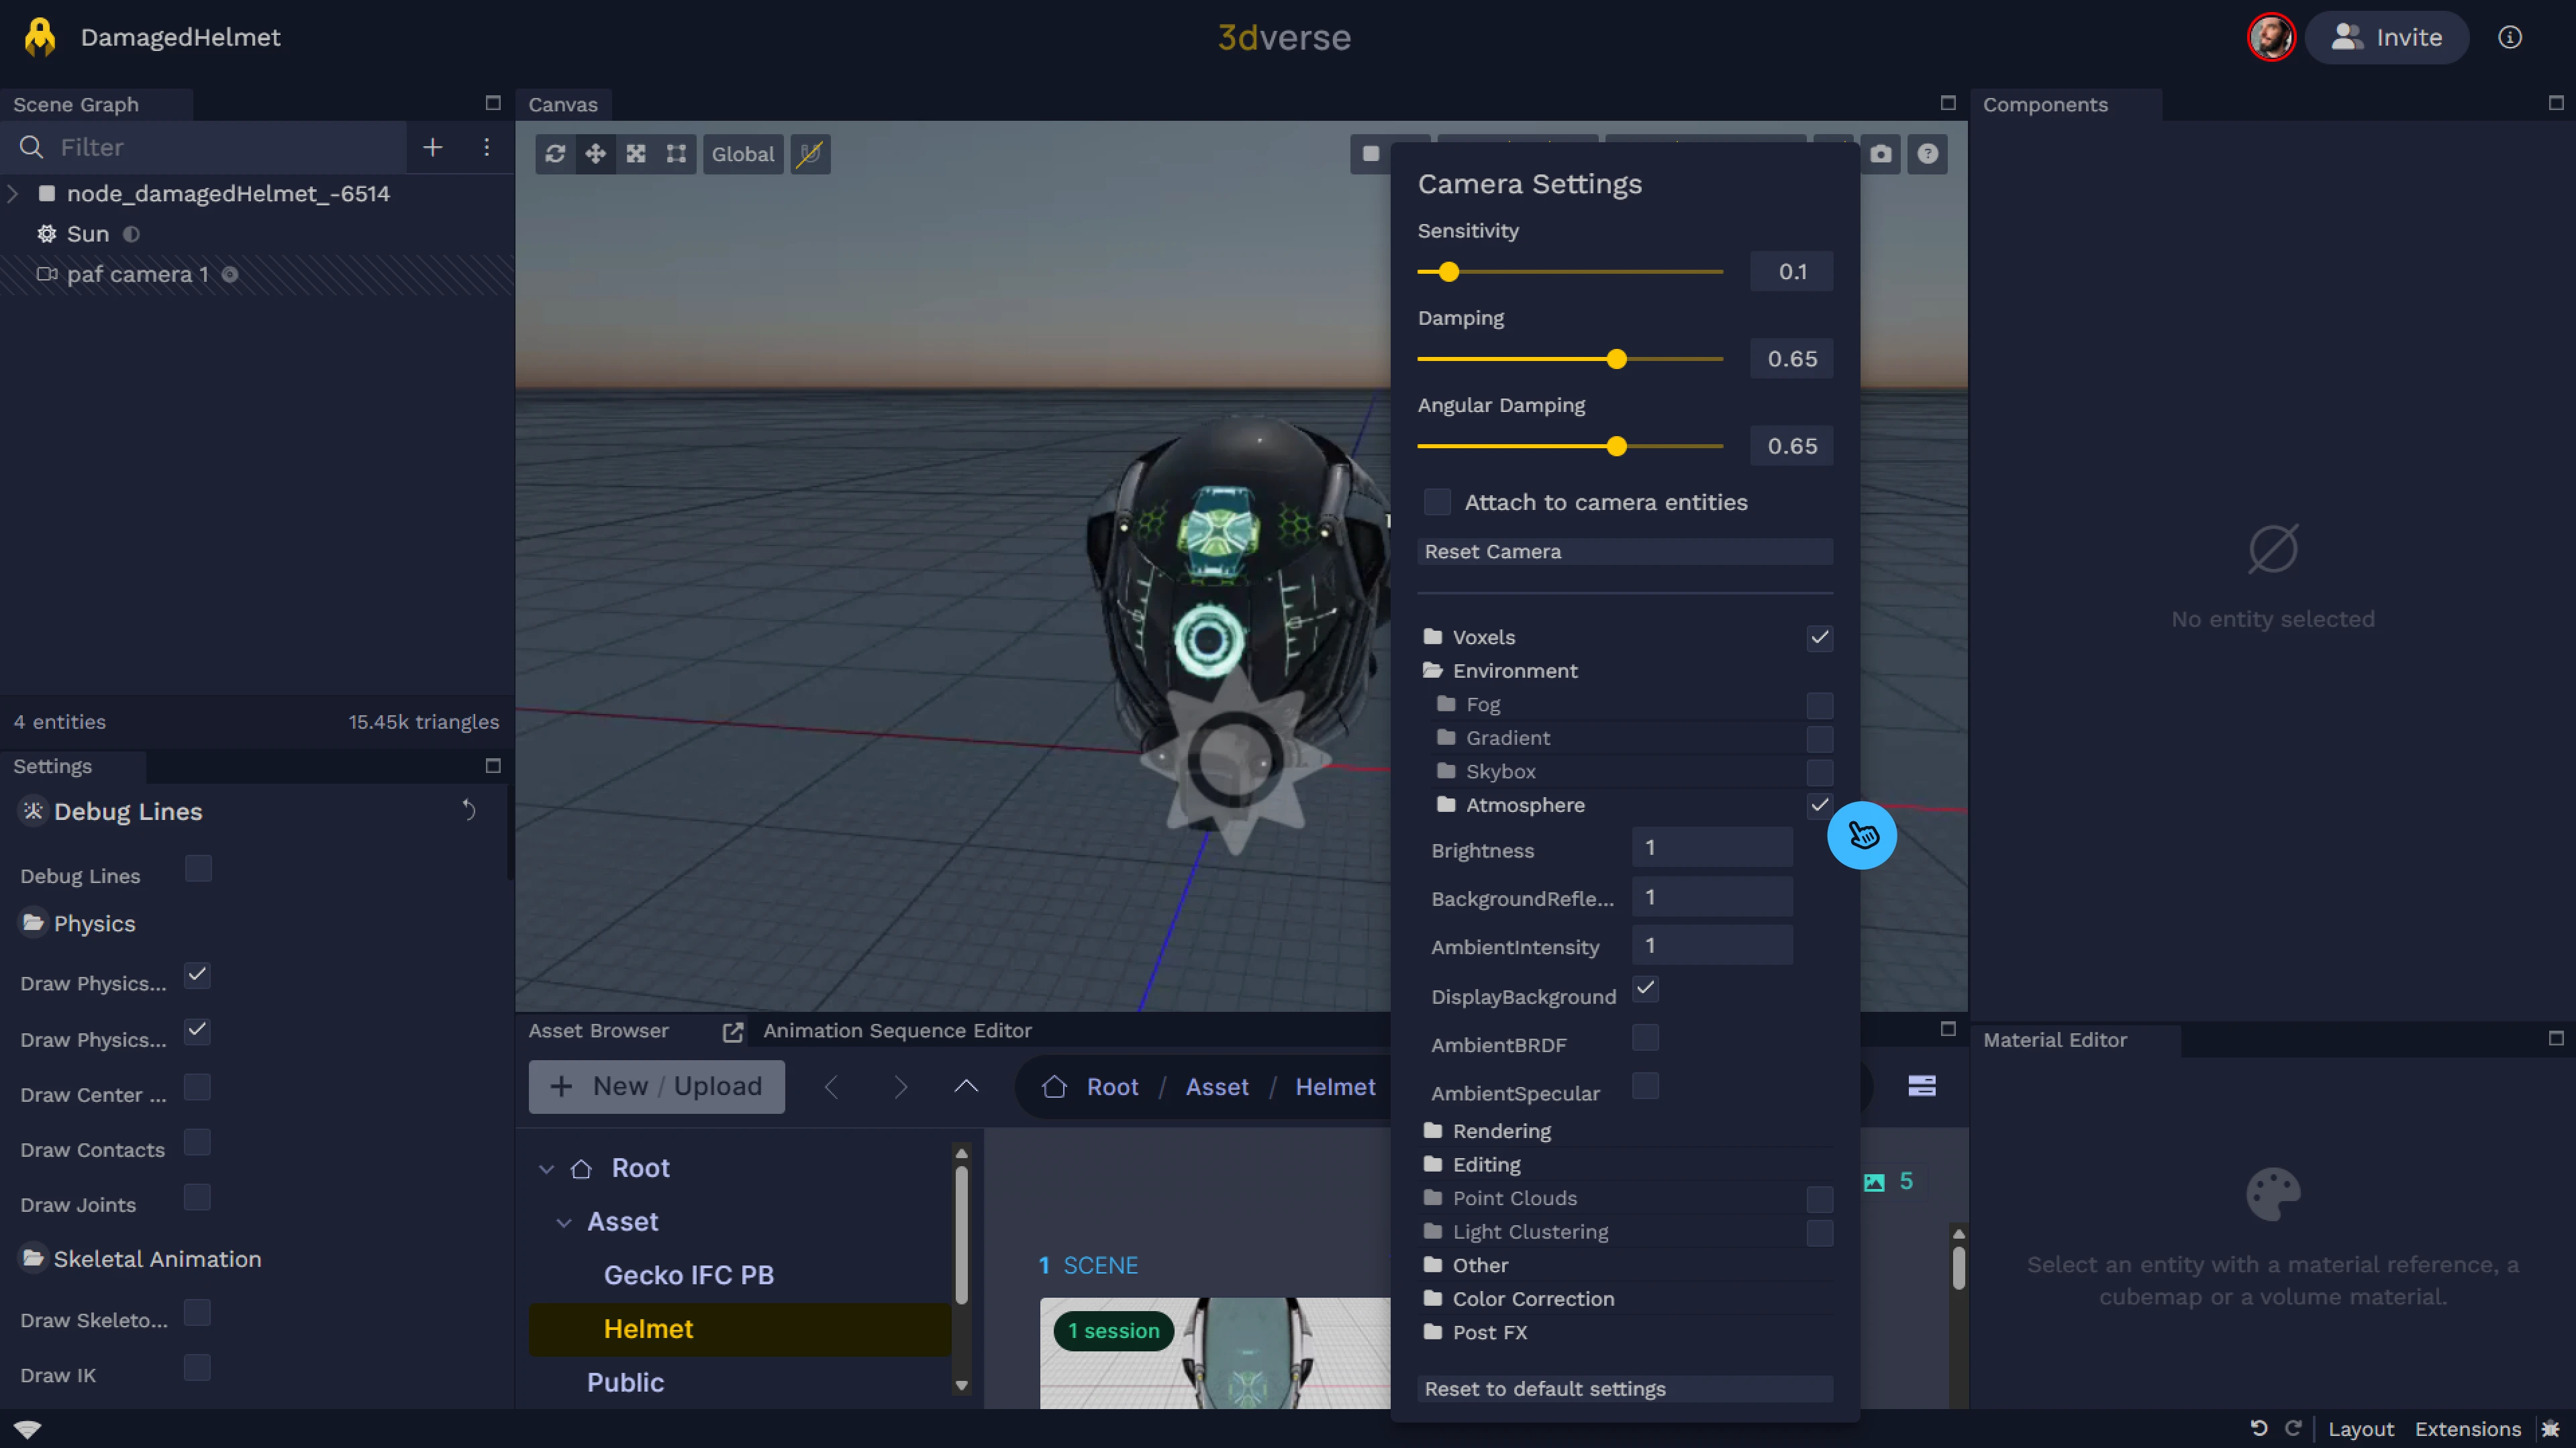Toggle asset browser list view icon
2576x1448 pixels.
[x=1921, y=1086]
